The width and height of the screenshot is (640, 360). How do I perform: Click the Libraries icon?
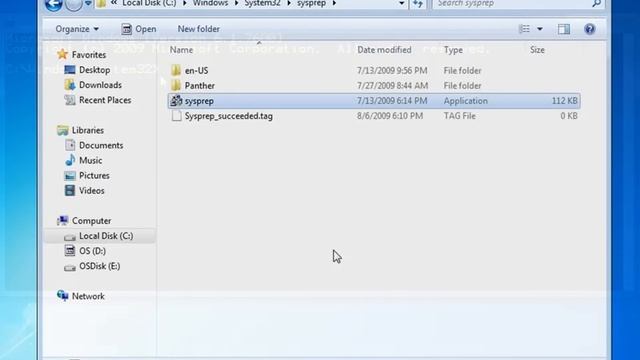click(62, 130)
